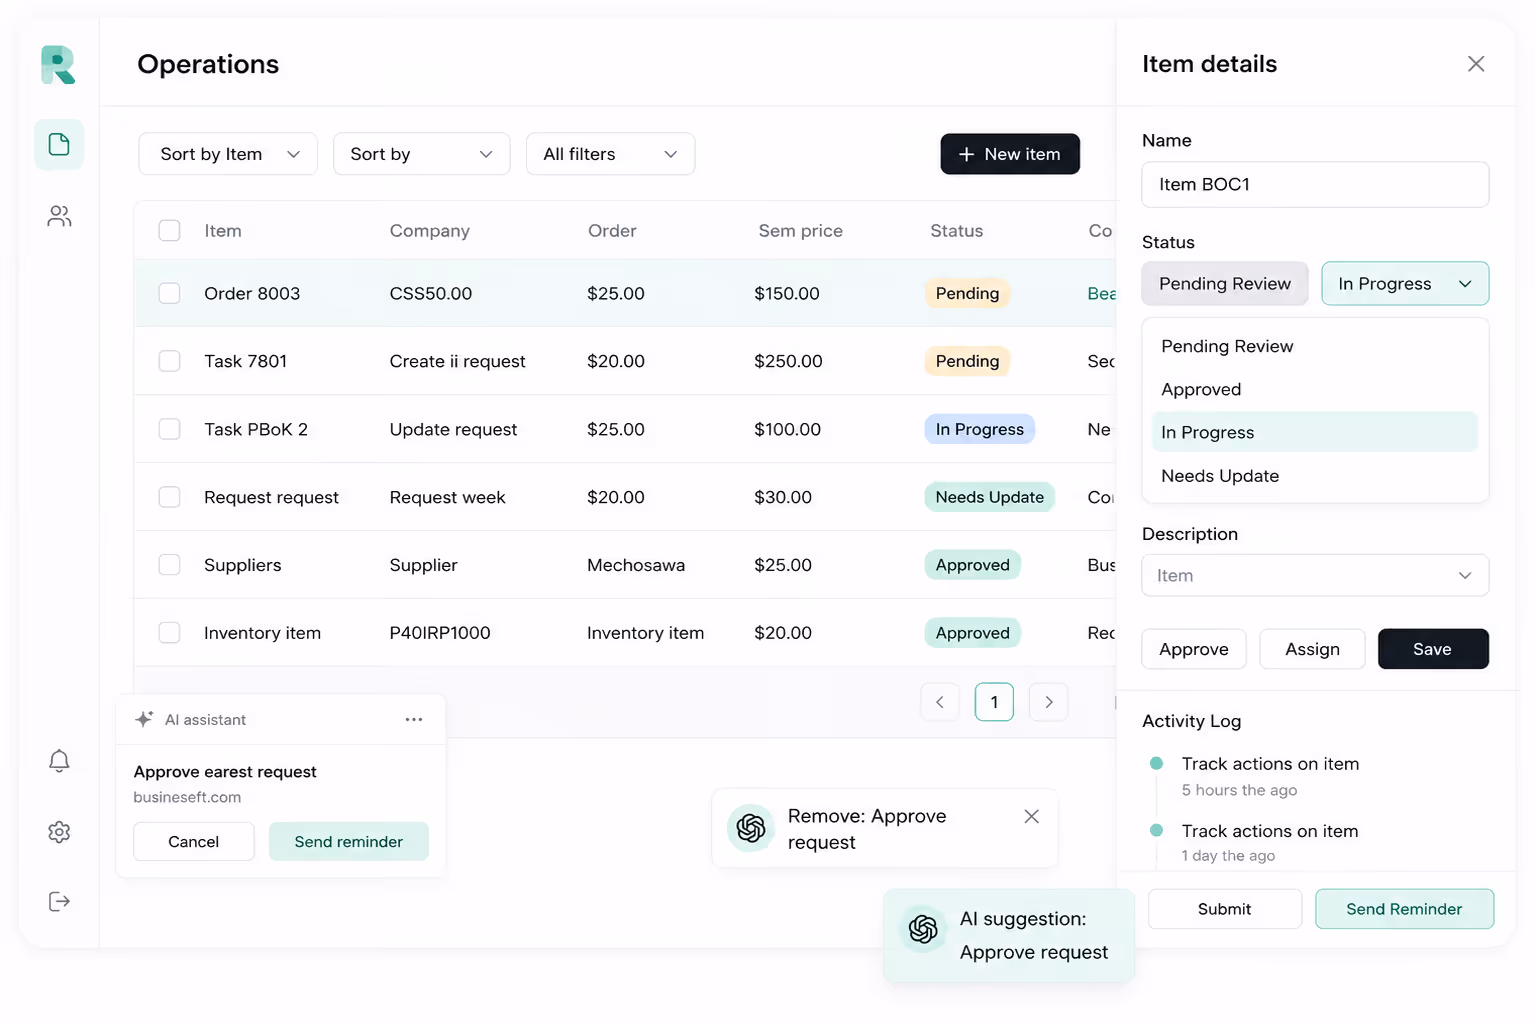Screen dimensions: 1535x1024
Task: Check the Suppliers row checkbox
Action: coord(170,565)
